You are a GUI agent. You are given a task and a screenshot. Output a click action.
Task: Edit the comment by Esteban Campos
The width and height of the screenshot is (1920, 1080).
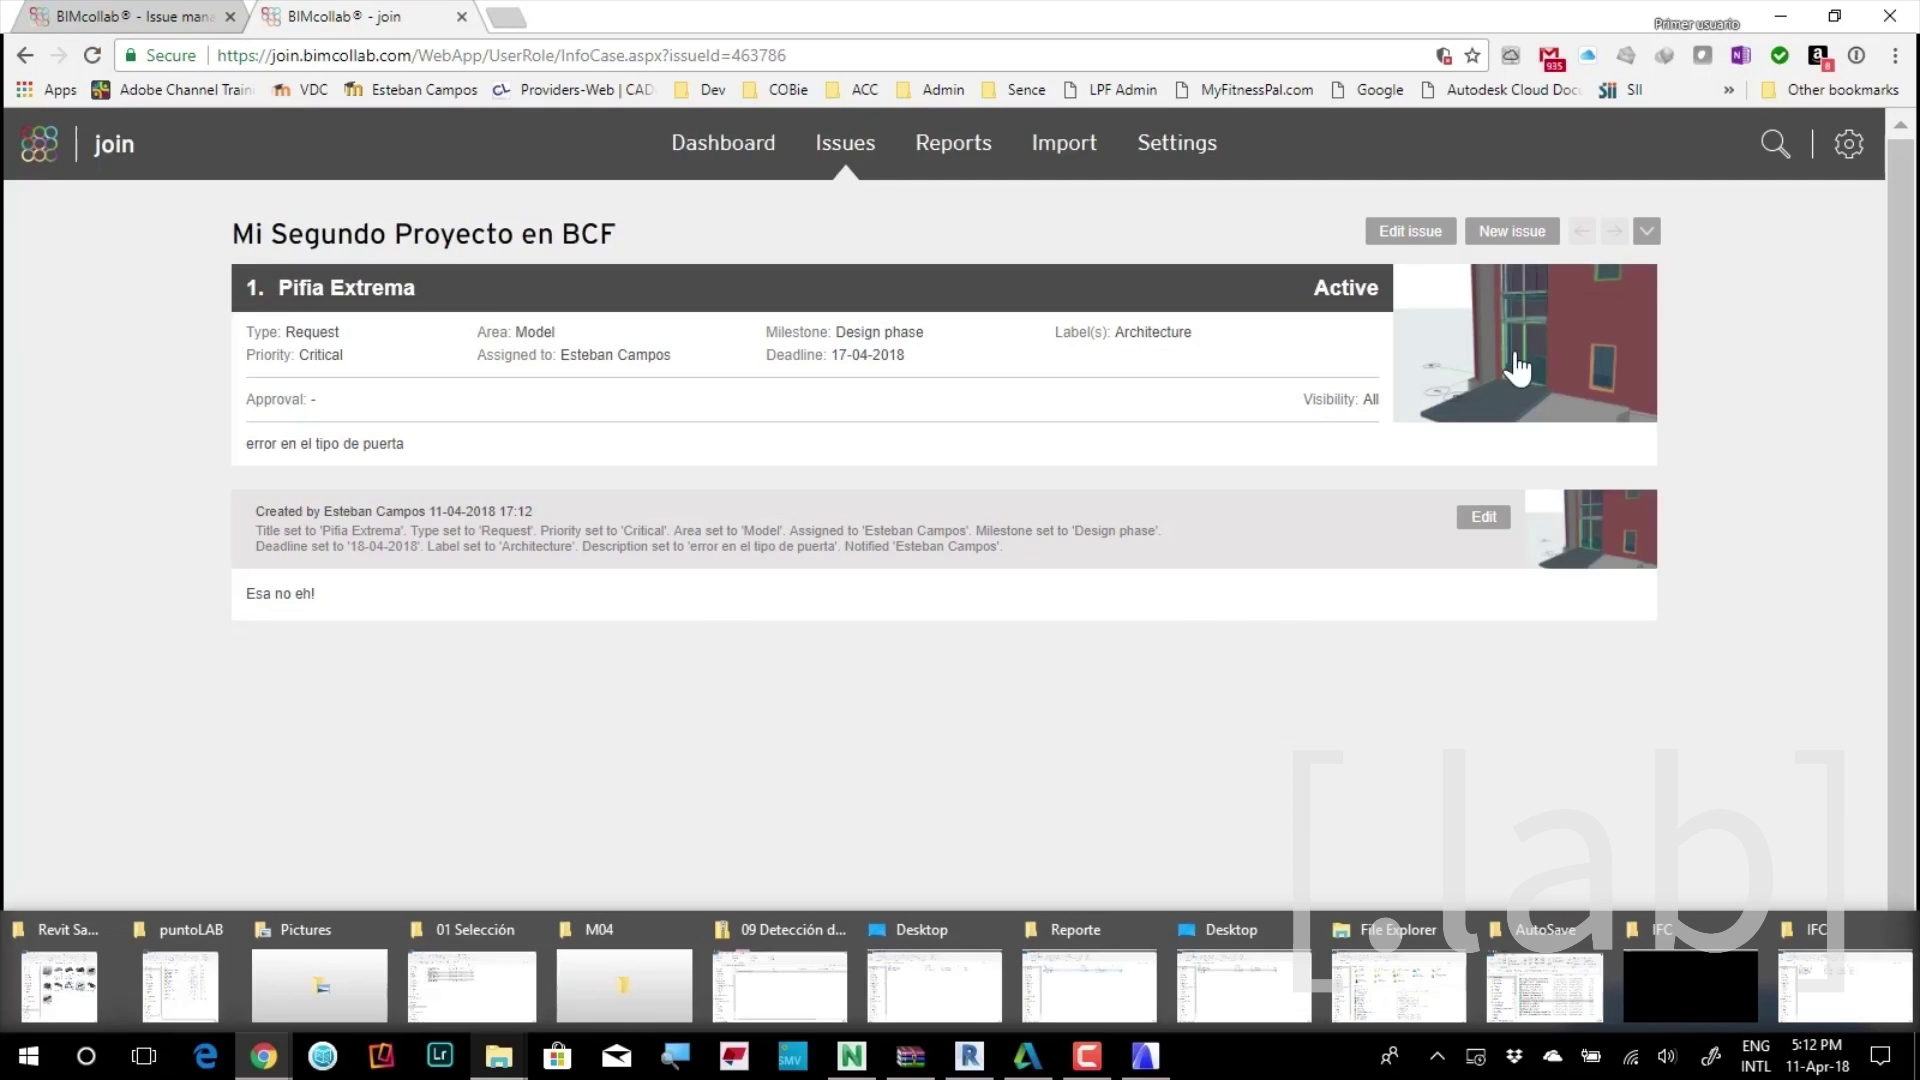click(x=1483, y=517)
